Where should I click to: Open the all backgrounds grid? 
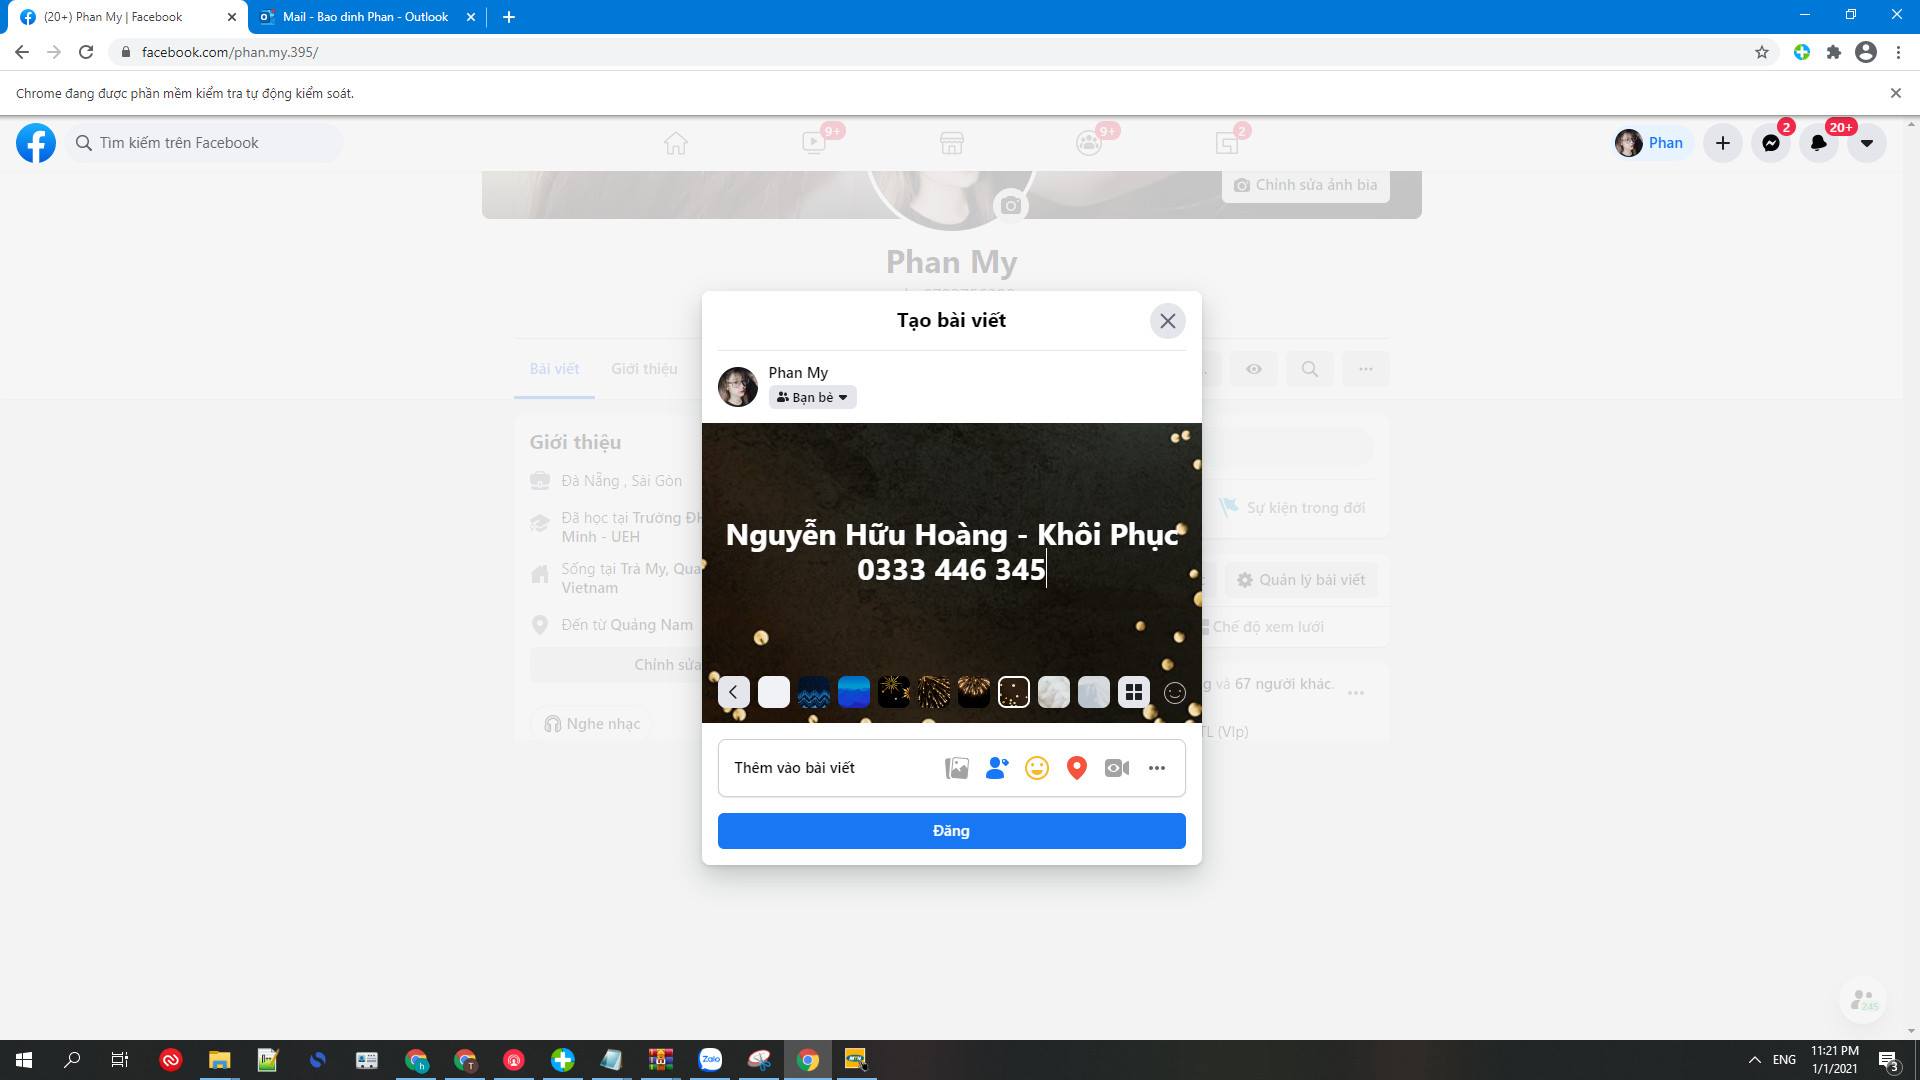1134,692
